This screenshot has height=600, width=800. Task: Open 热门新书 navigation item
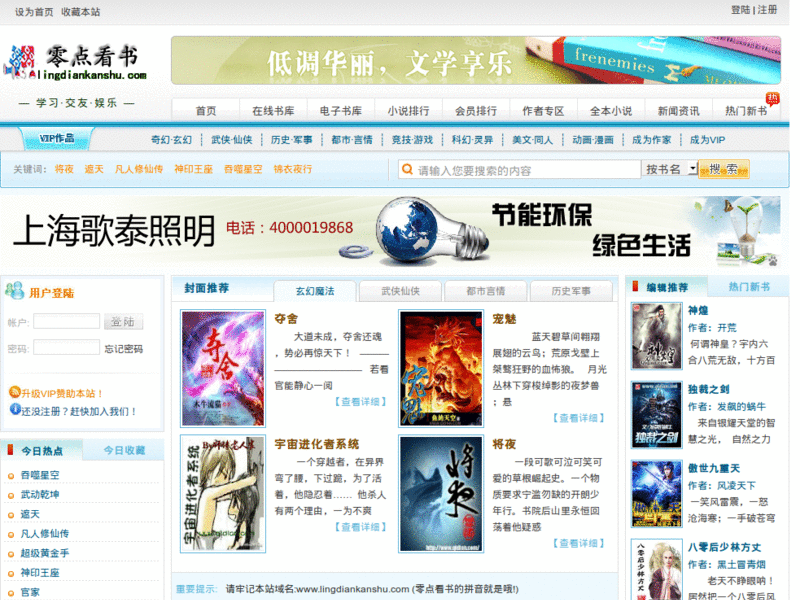click(746, 111)
